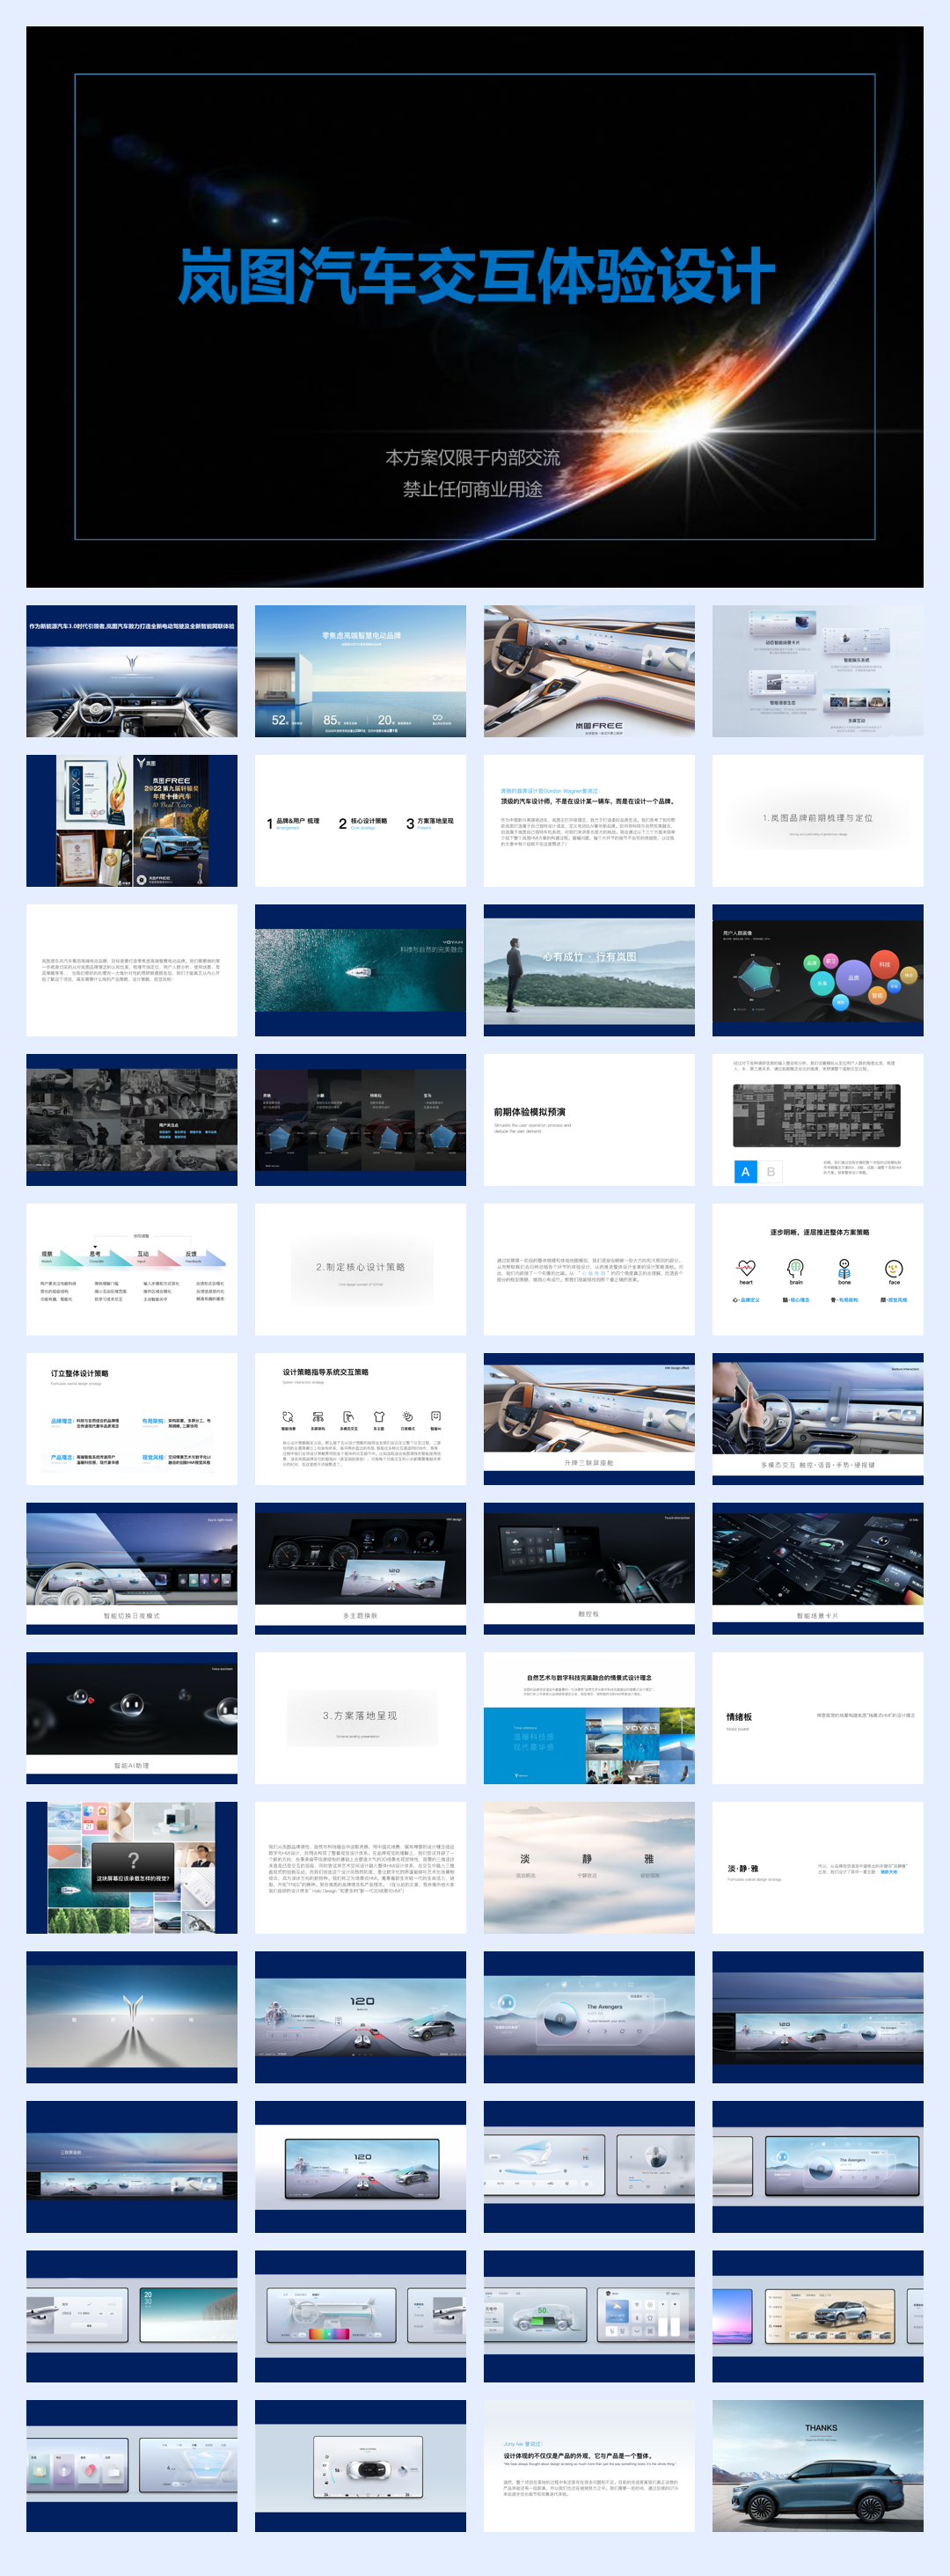The image size is (950, 2576).
Task: Open the THANKS closing slide with the SUV
Action: [817, 2464]
